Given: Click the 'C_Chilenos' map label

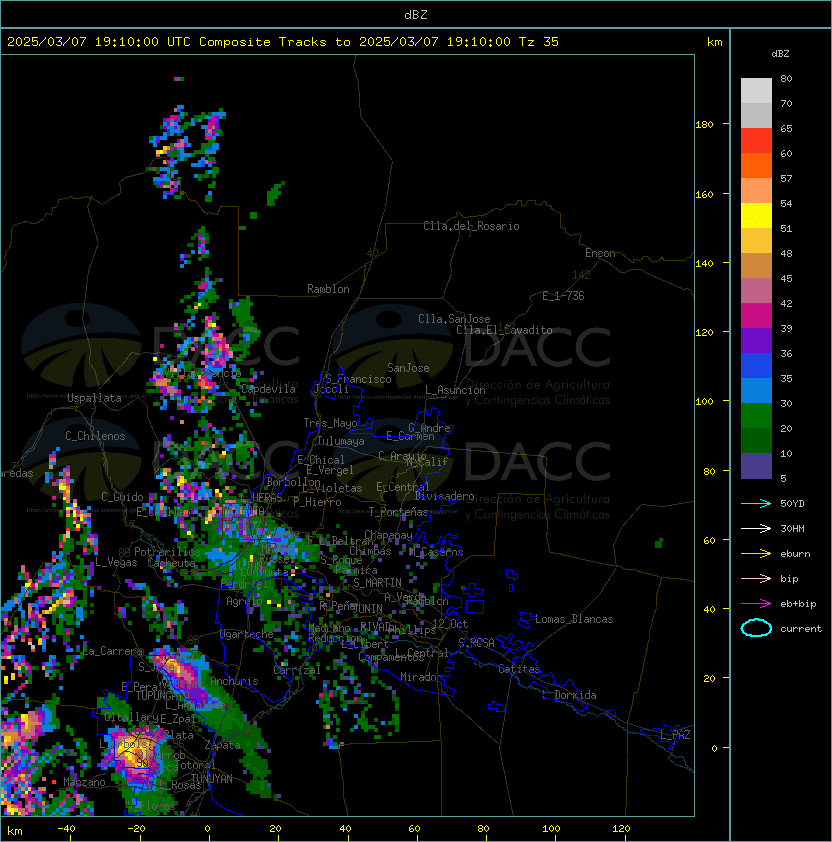Looking at the screenshot, I should click(x=95, y=436).
